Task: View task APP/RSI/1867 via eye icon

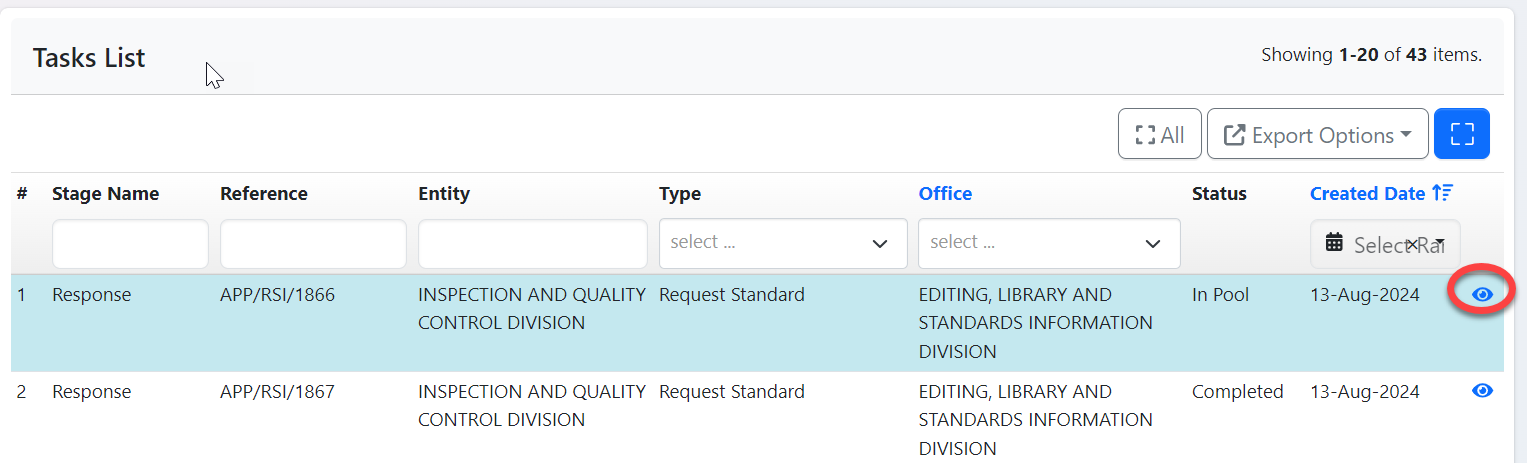Action: click(x=1482, y=391)
